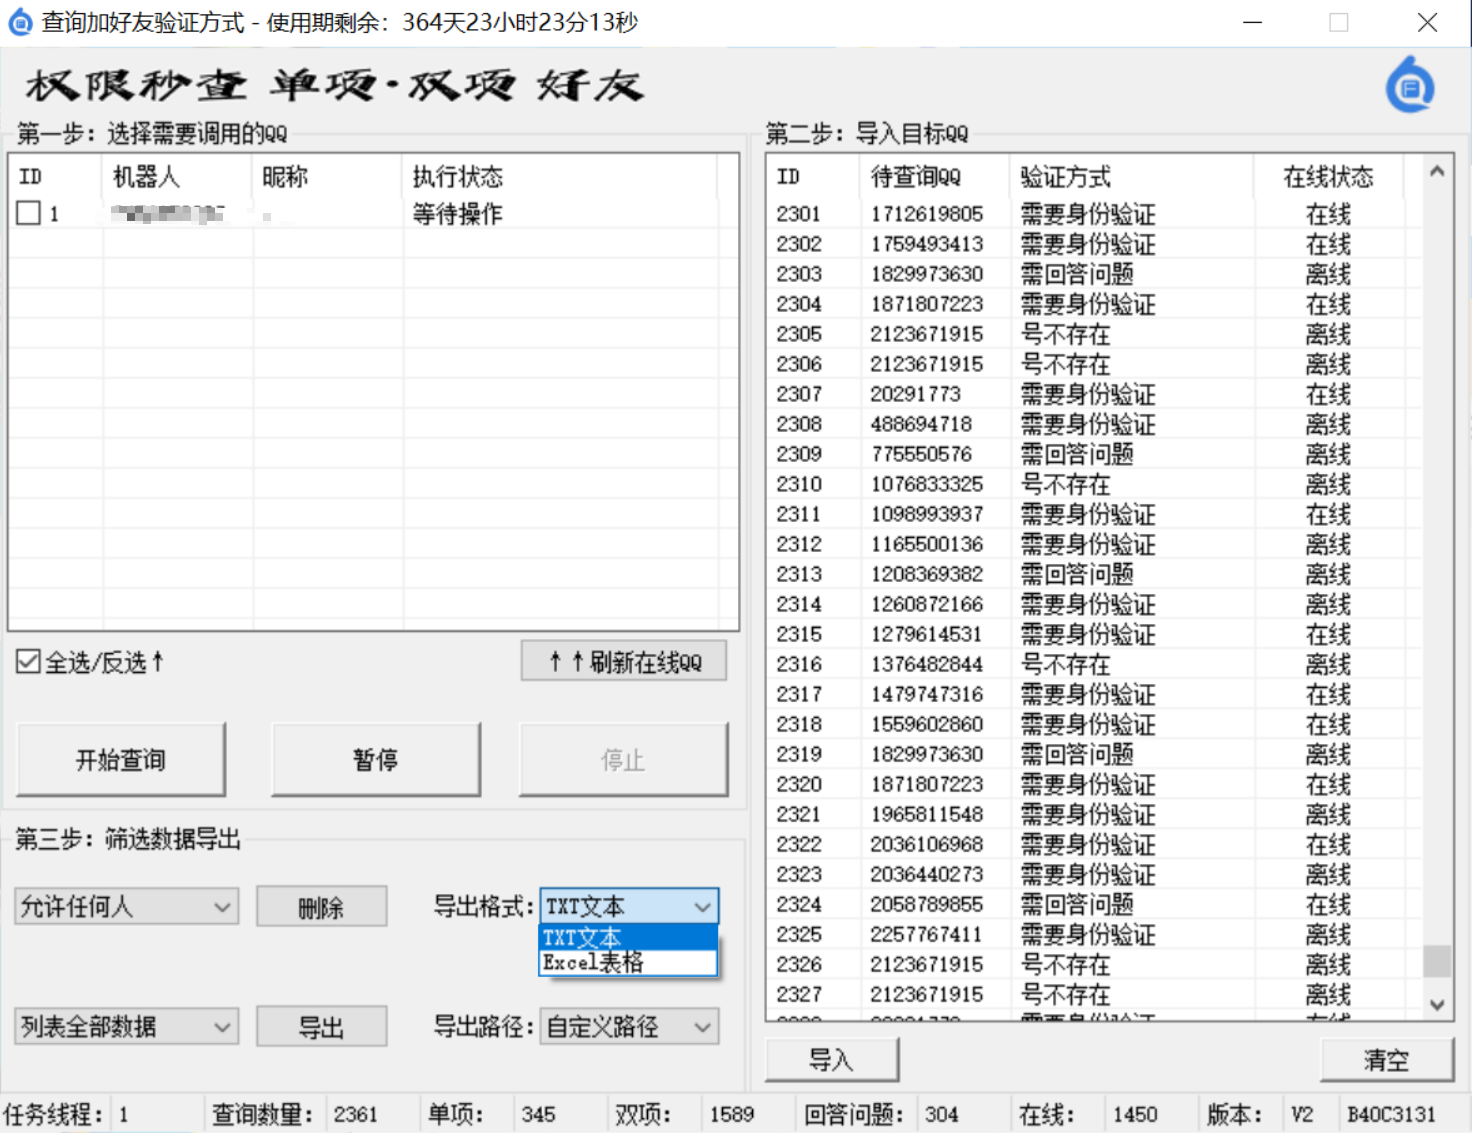Screen dimensions: 1472x1133
Task: Click the target list scroll-up arrow
Action: coord(1437,171)
